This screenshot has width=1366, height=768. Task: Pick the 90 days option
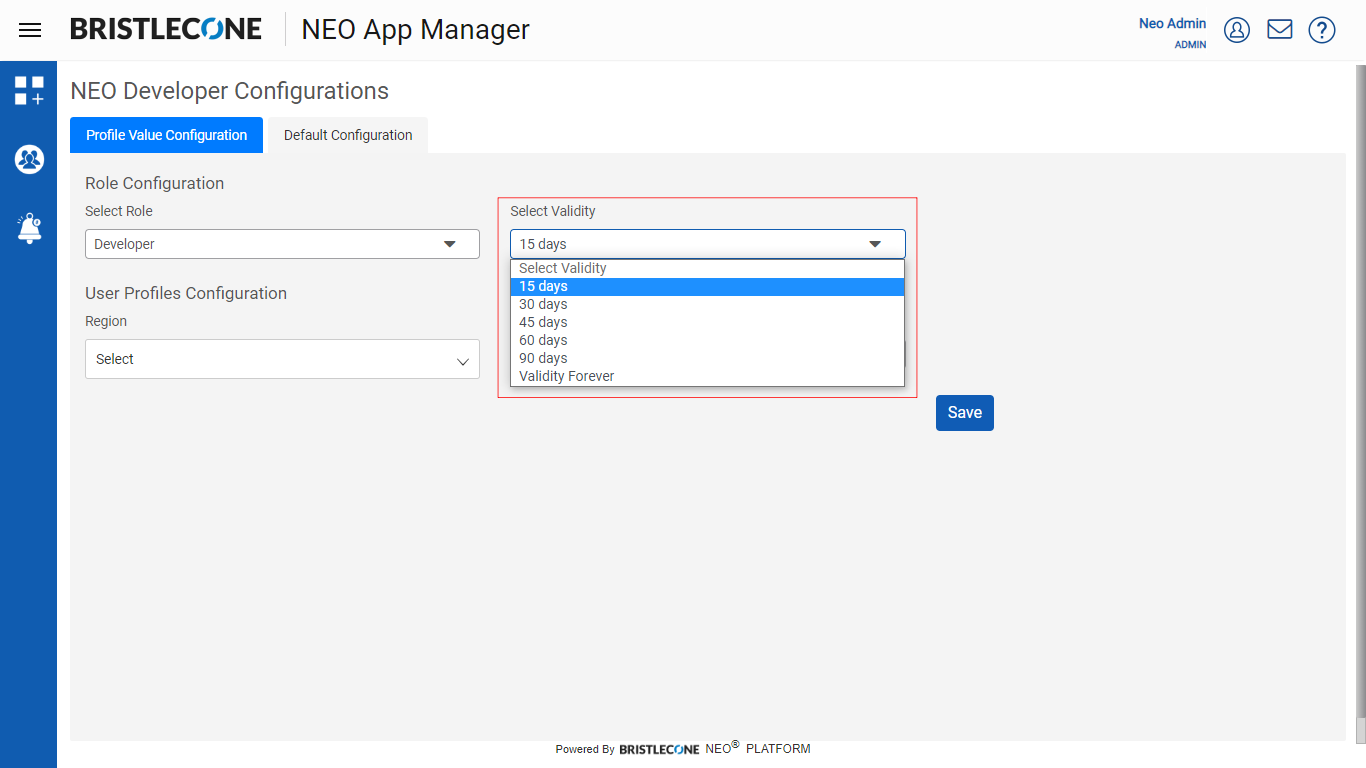pos(708,358)
